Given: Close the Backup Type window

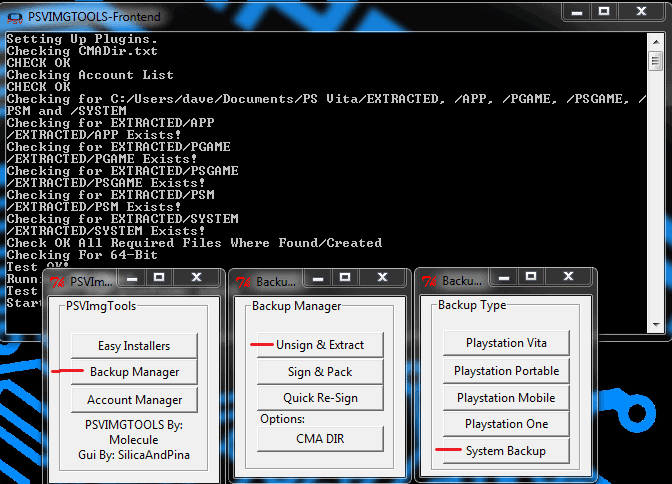Looking at the screenshot, I should pos(568,277).
